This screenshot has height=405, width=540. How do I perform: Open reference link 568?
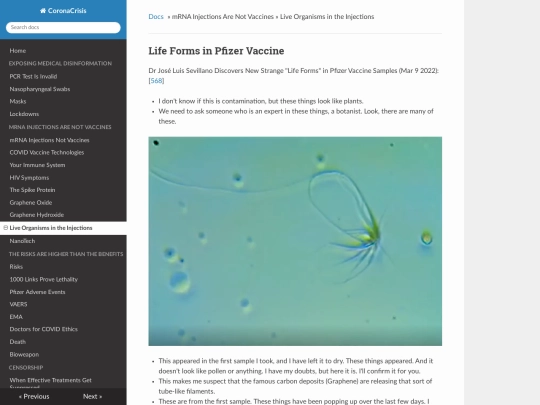(156, 81)
